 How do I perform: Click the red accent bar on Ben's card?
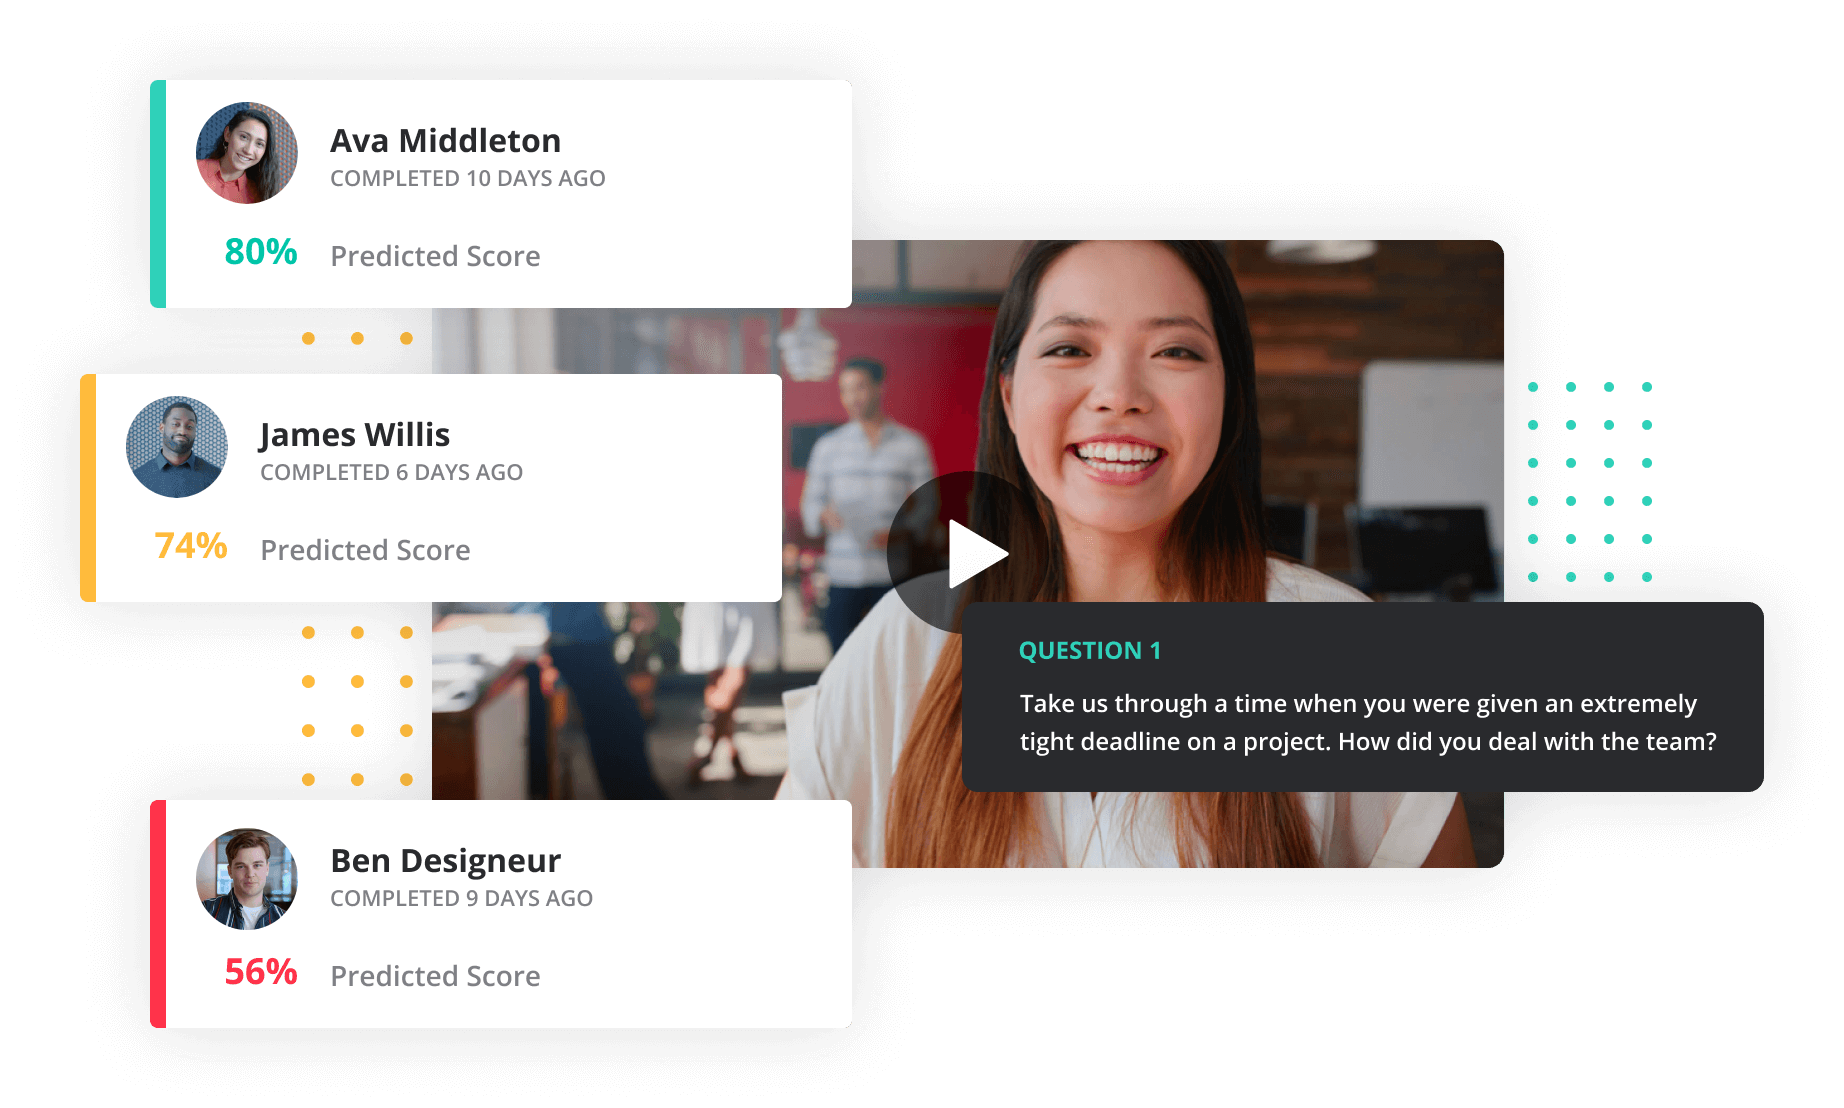pyautogui.click(x=157, y=913)
